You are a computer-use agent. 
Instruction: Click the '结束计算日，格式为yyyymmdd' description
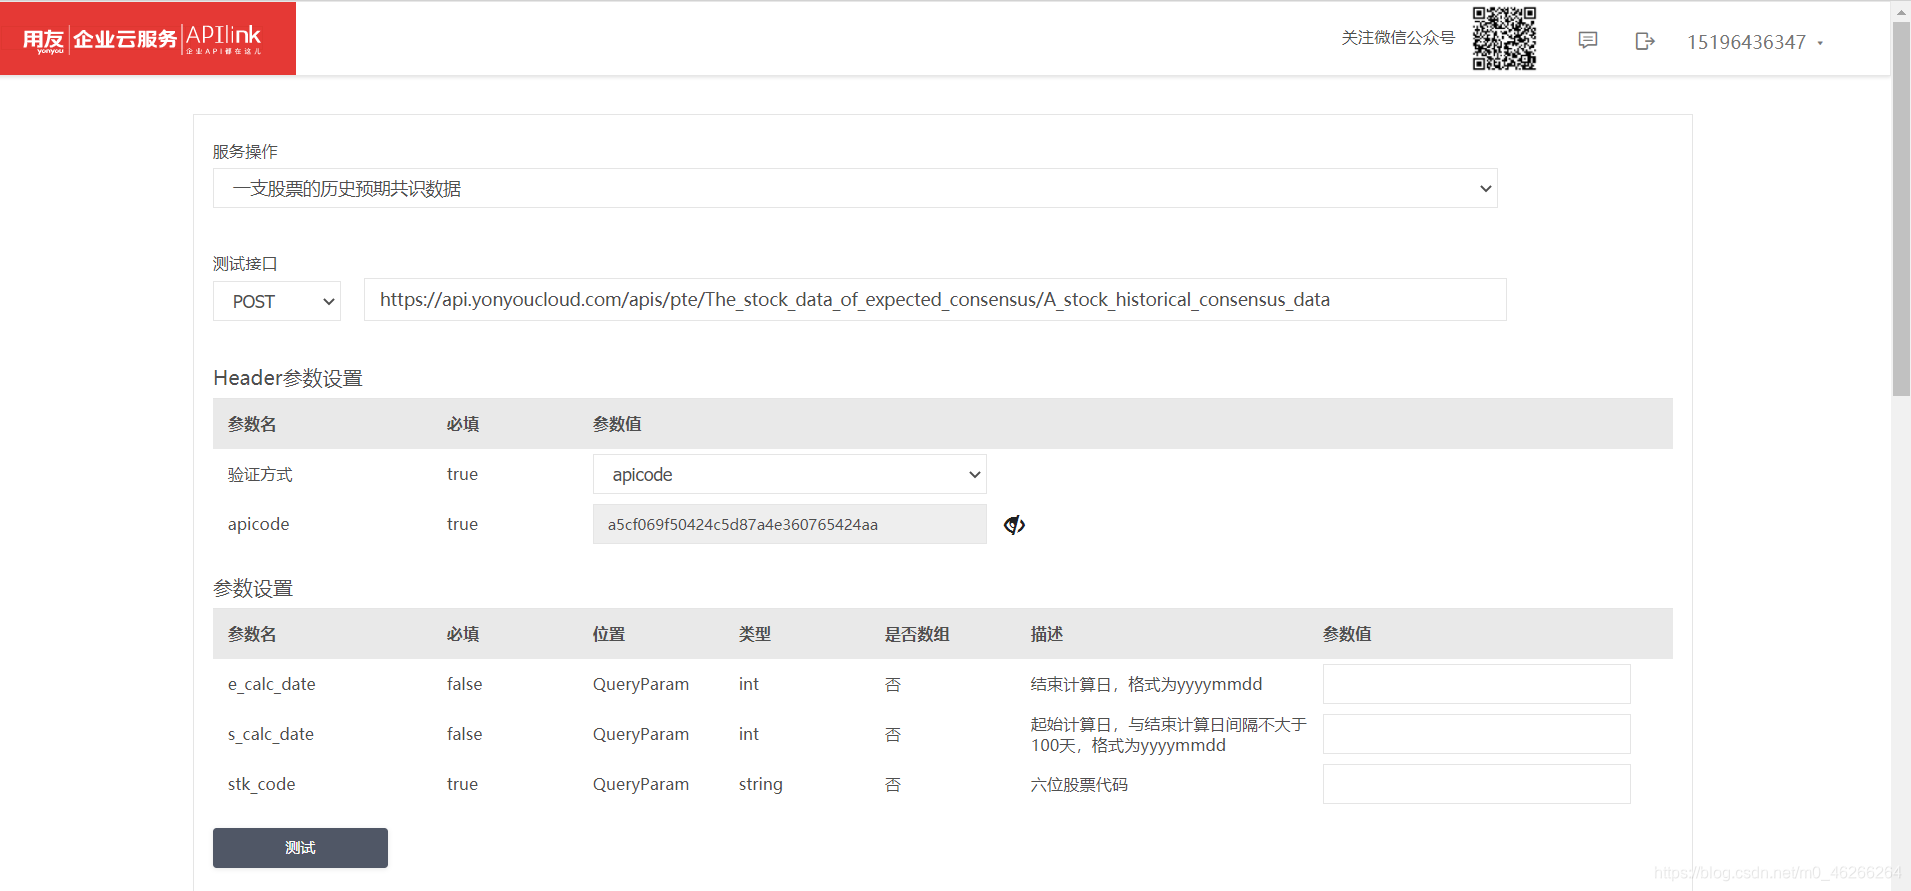pos(1147,684)
